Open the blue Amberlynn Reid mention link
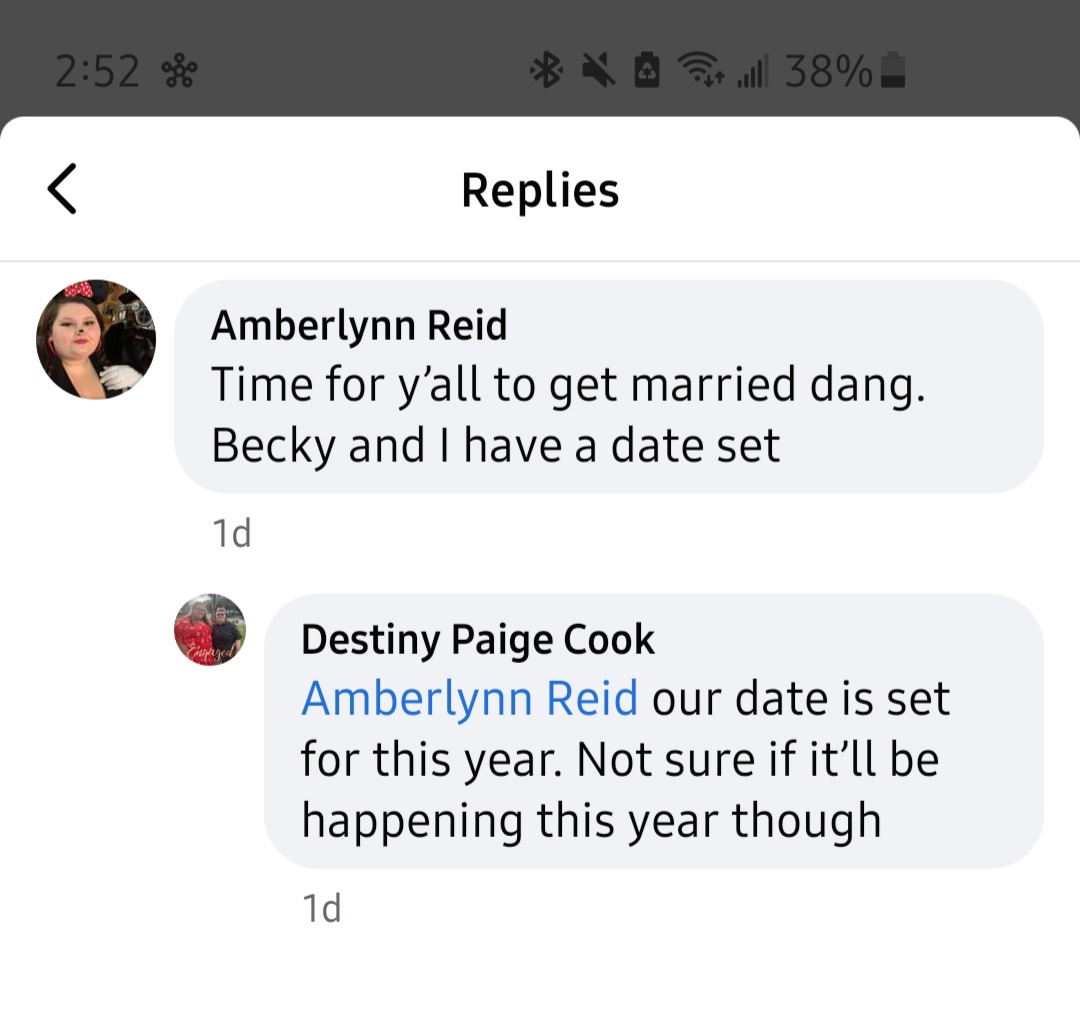1080x1031 pixels. click(x=470, y=698)
